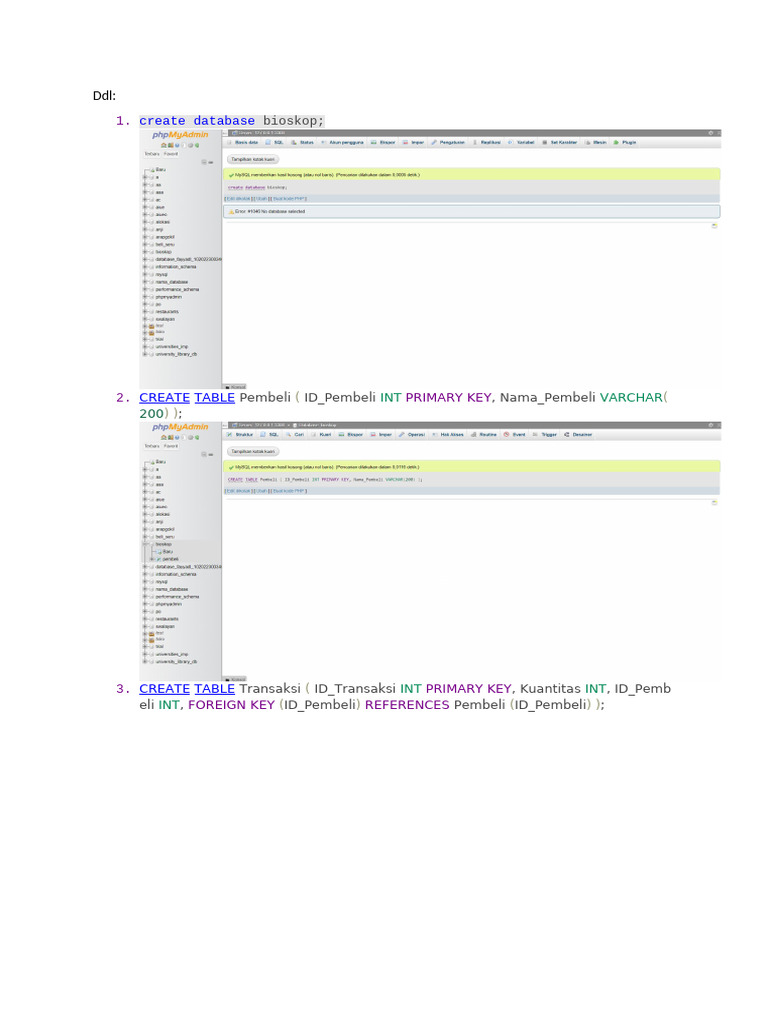Click CREATE link in the Transaksi statement
This screenshot has height=1024, width=768.
[x=165, y=689]
